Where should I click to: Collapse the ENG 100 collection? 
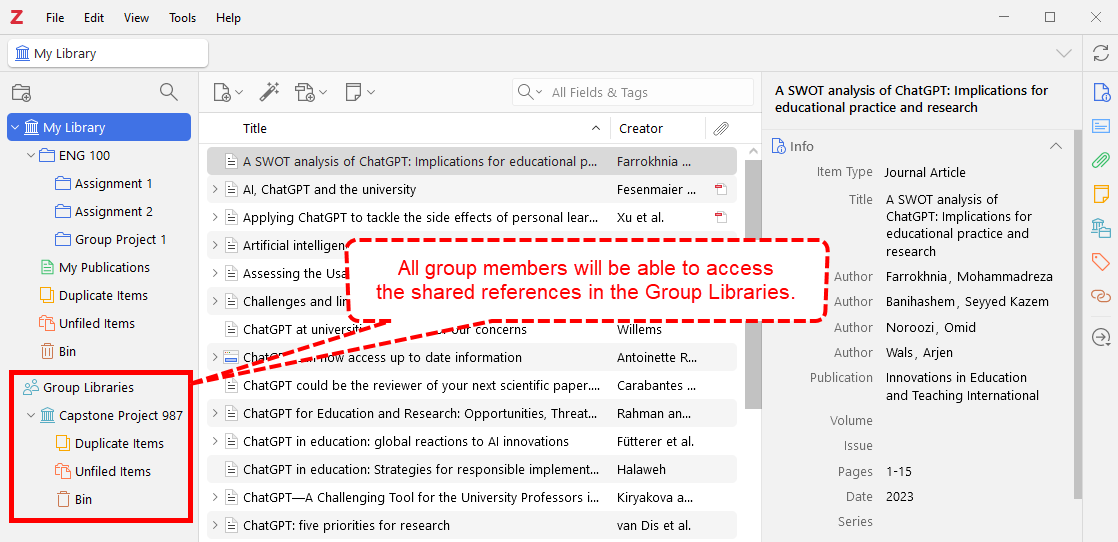coord(30,156)
